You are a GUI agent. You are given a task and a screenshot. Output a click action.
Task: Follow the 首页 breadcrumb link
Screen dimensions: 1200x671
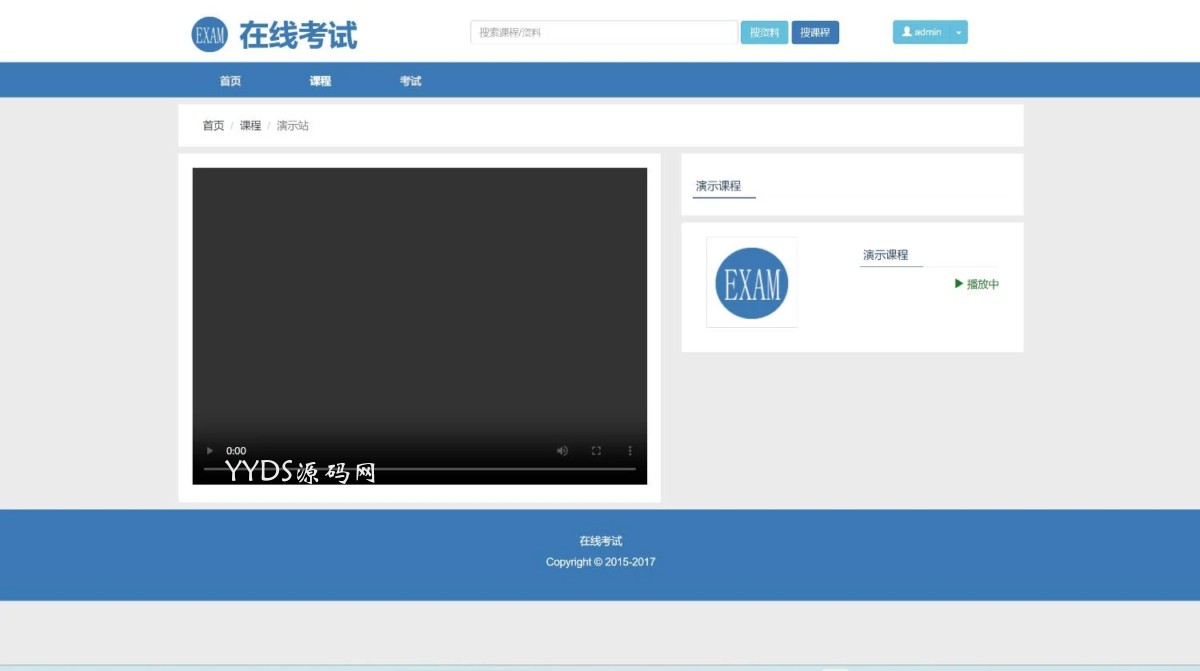tap(213, 126)
